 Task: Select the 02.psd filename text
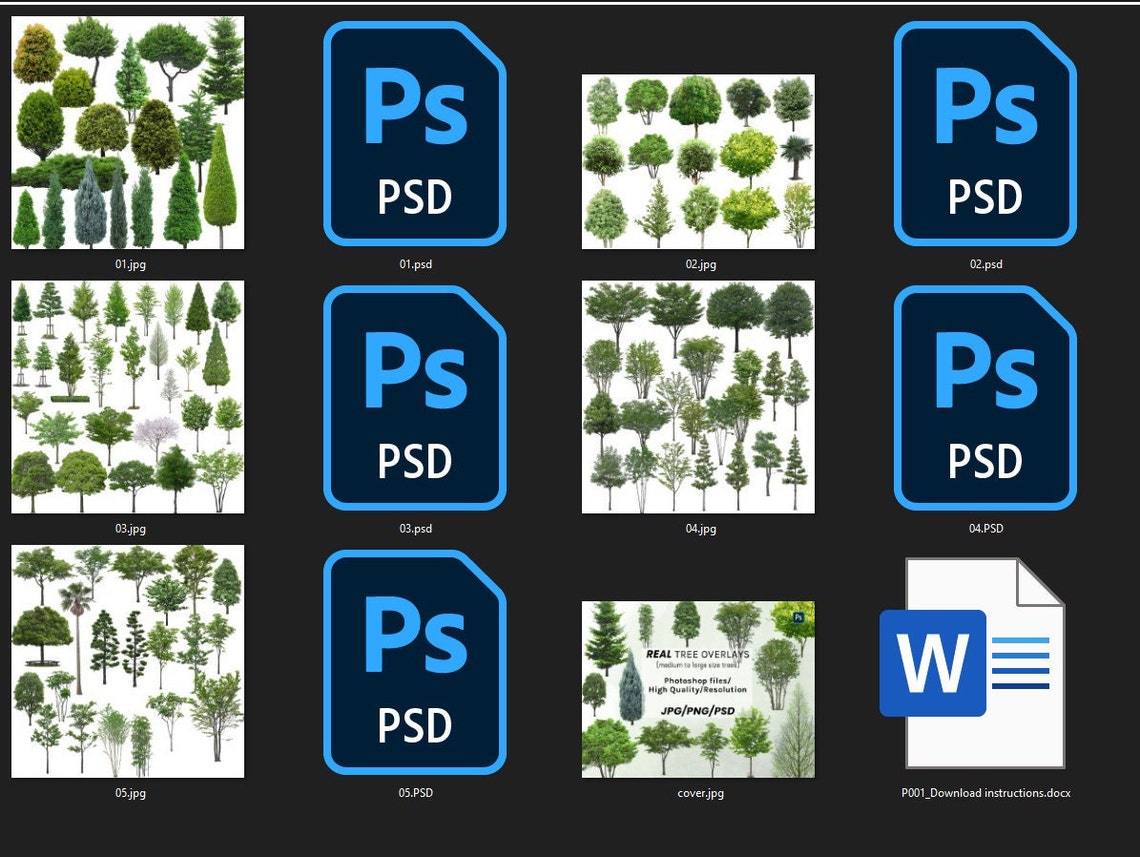coord(984,265)
